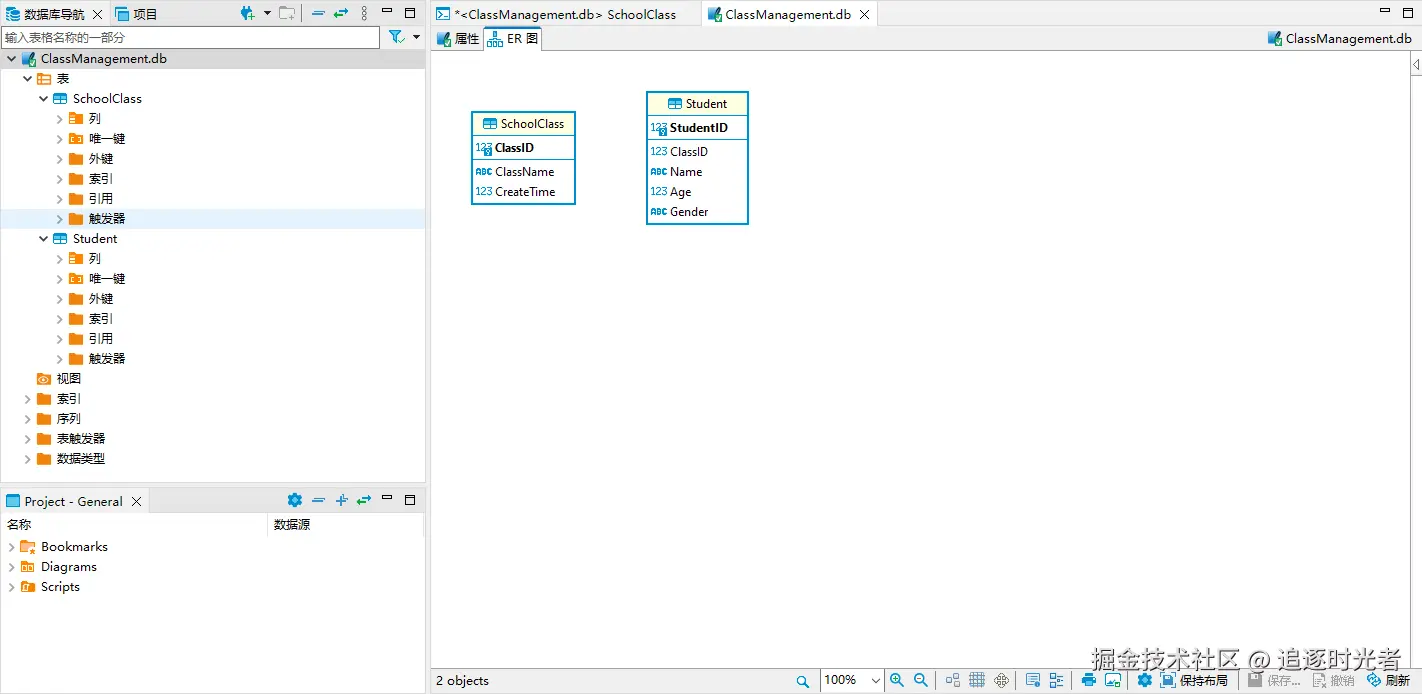Collapse the Student table tree node
The height and width of the screenshot is (694, 1422).
coord(43,238)
